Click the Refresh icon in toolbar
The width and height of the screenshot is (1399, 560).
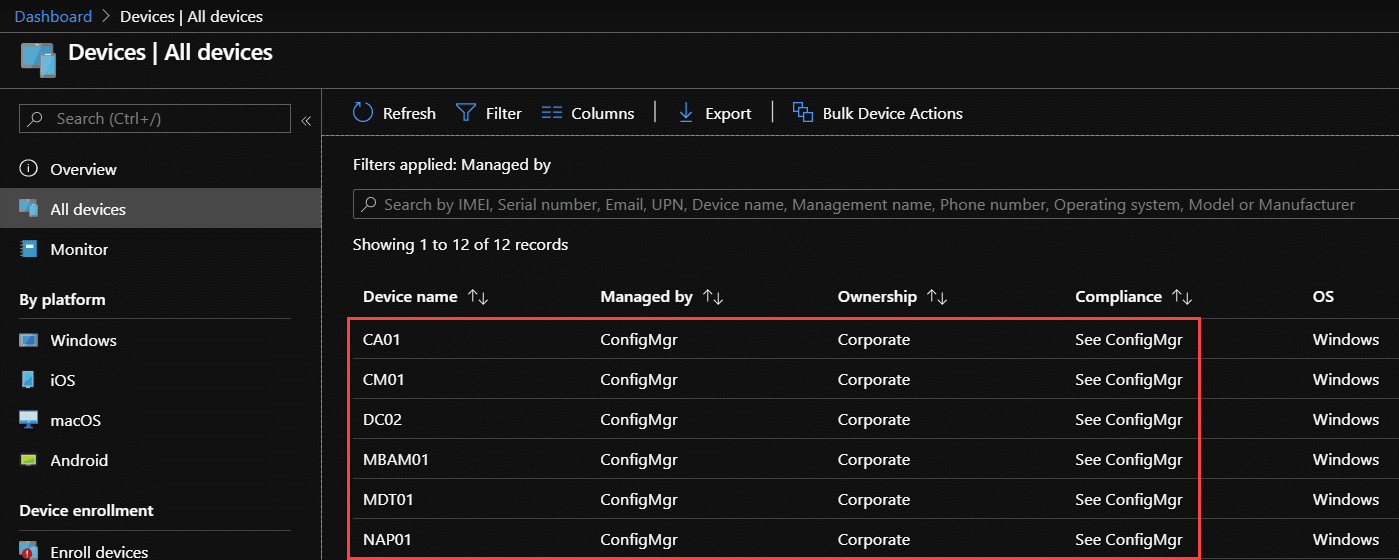click(x=363, y=113)
